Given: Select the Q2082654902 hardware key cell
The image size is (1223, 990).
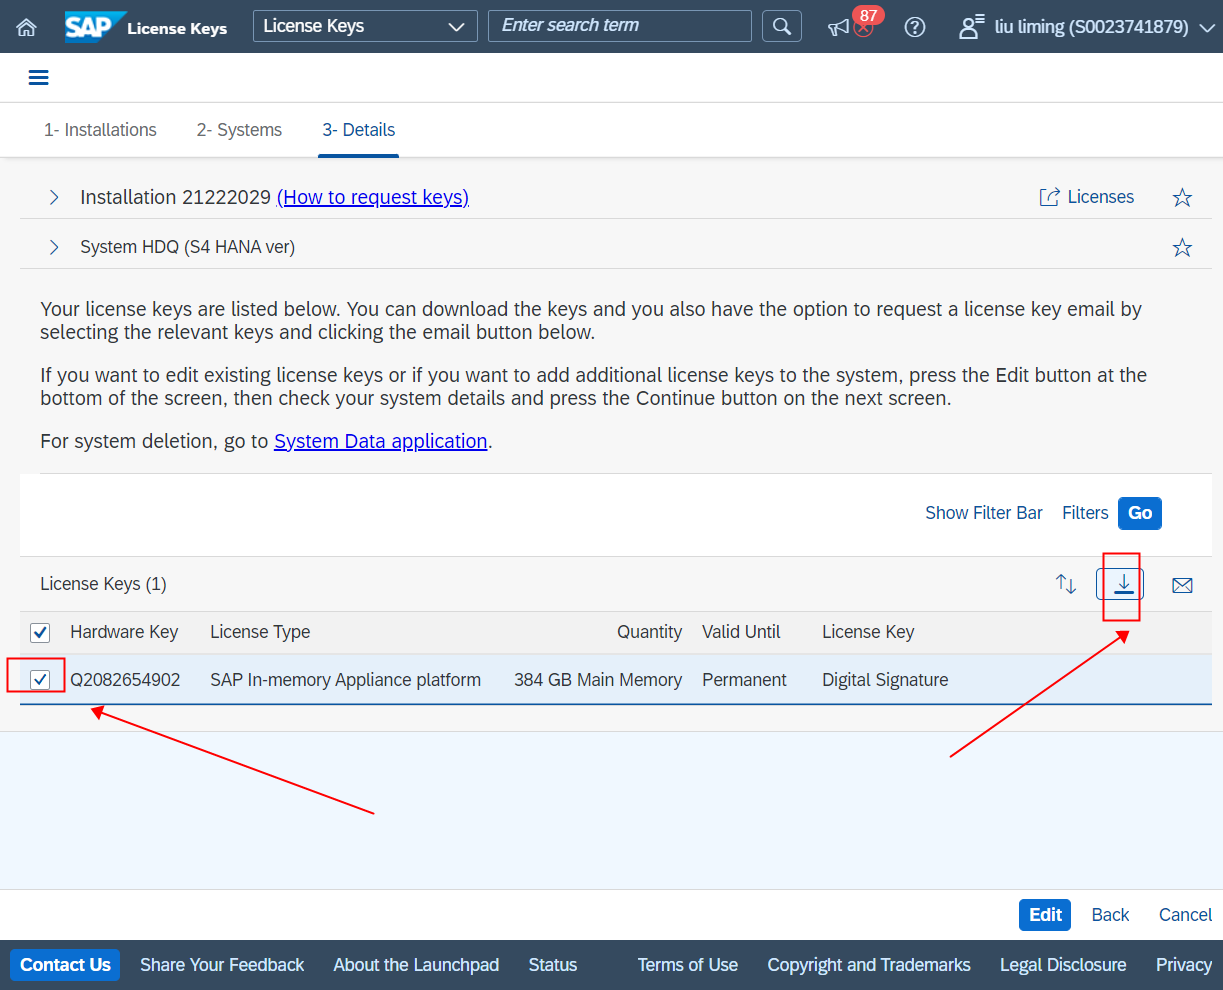Looking at the screenshot, I should click(x=125, y=680).
